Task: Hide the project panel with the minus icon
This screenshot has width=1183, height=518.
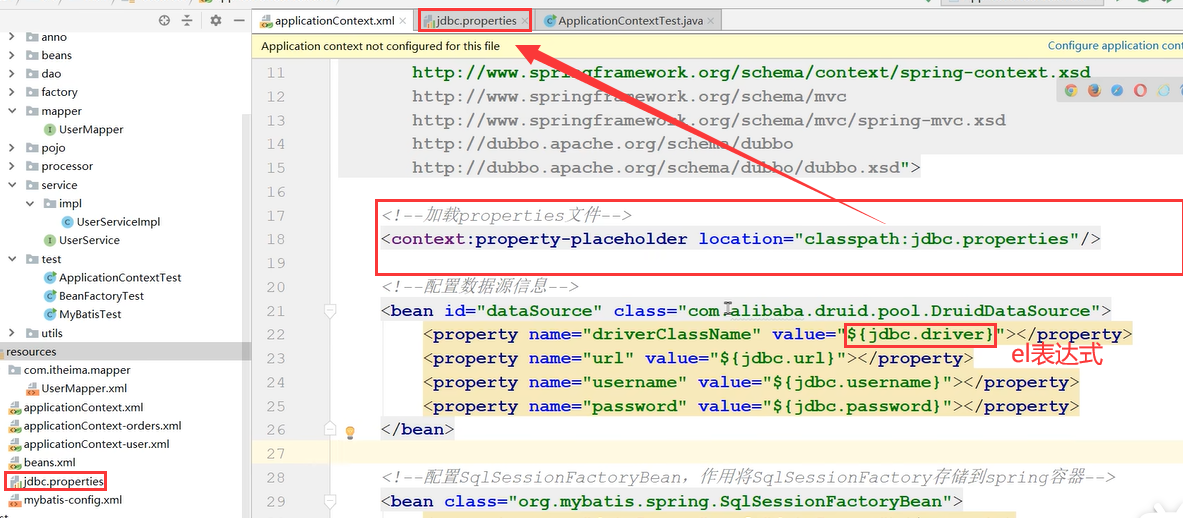Action: (238, 20)
